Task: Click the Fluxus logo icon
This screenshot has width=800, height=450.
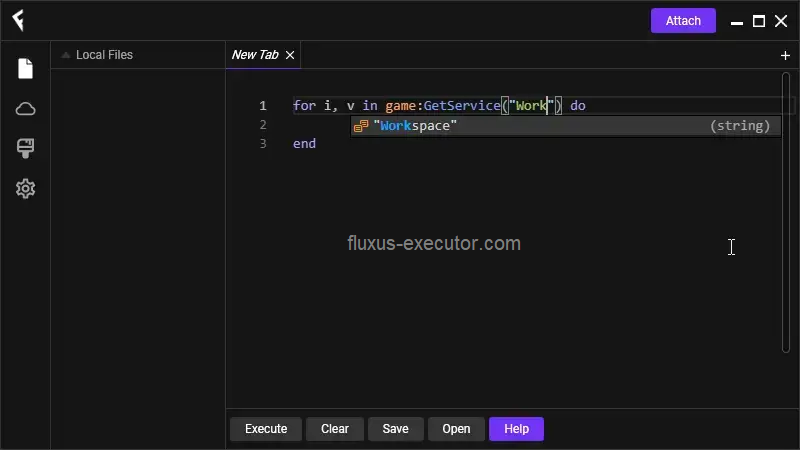Action: tap(17, 21)
